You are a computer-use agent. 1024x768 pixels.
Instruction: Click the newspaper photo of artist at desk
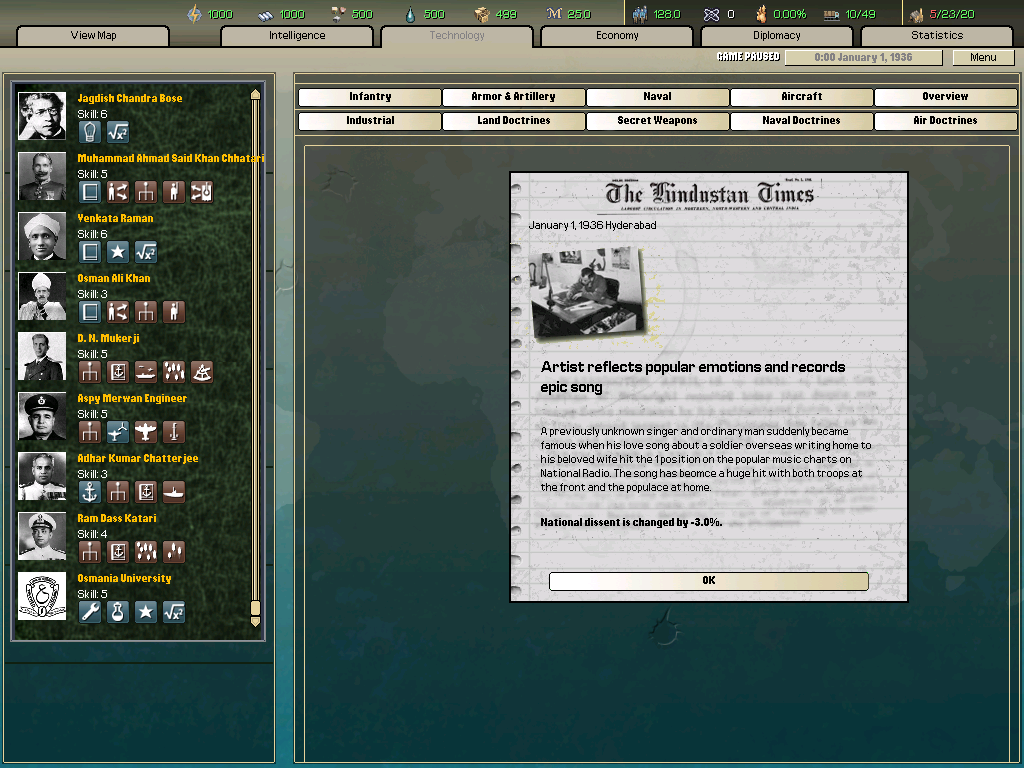[588, 293]
